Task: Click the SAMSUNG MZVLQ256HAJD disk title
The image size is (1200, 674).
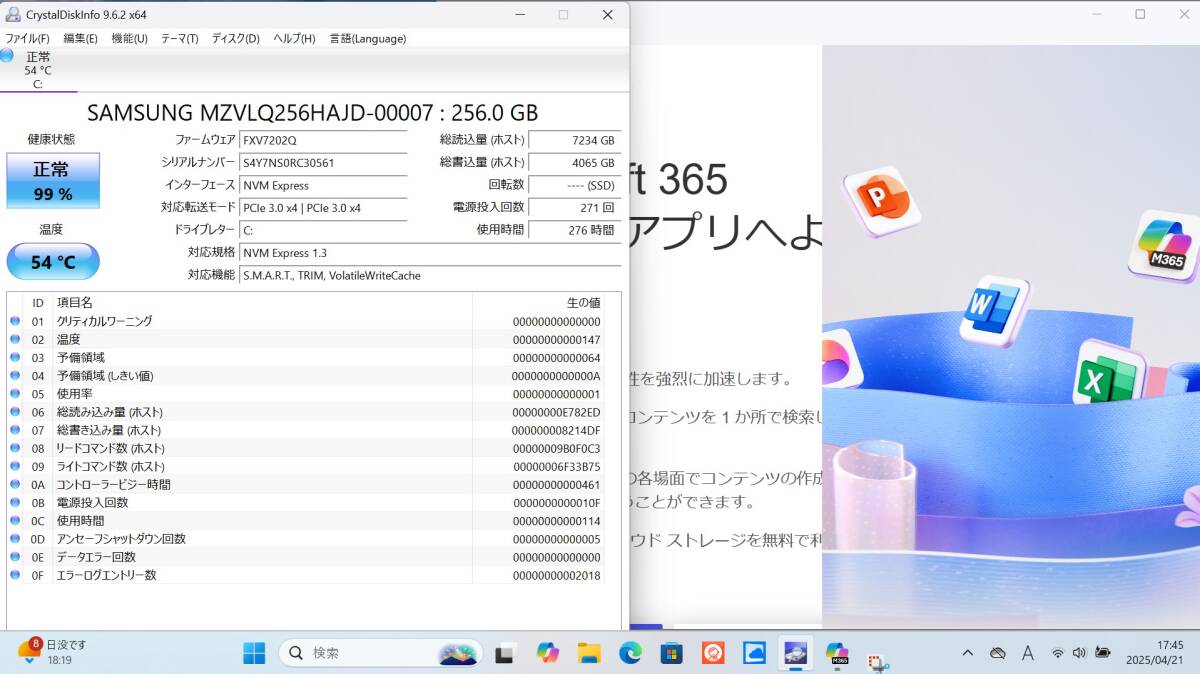Action: point(312,112)
